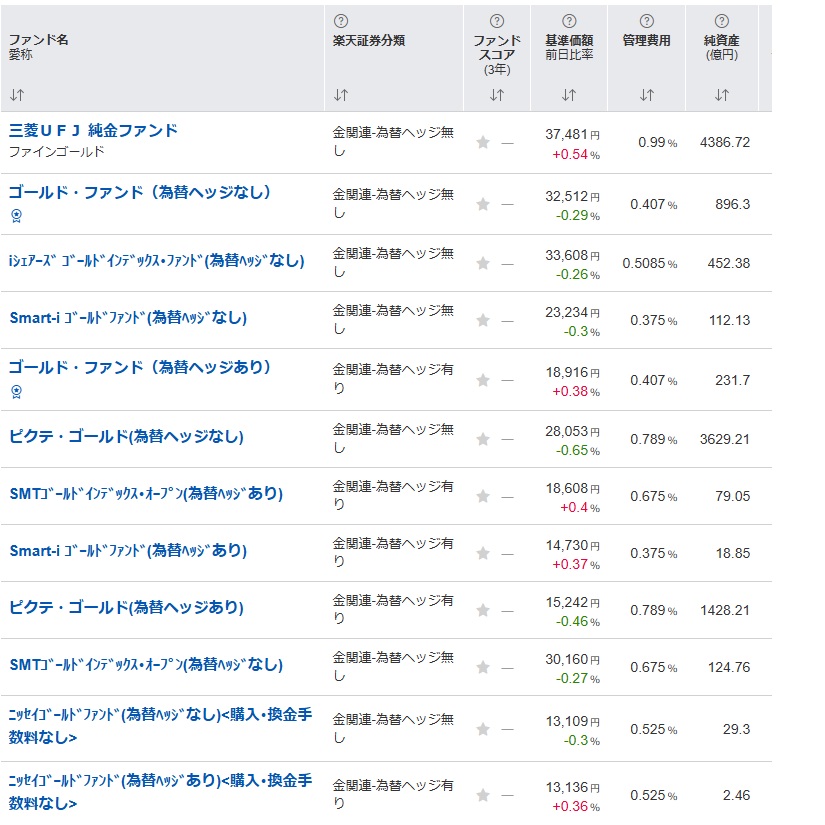Sort the list by 楽天証券分類 column
Screen dimensions: 825x825
pos(341,95)
